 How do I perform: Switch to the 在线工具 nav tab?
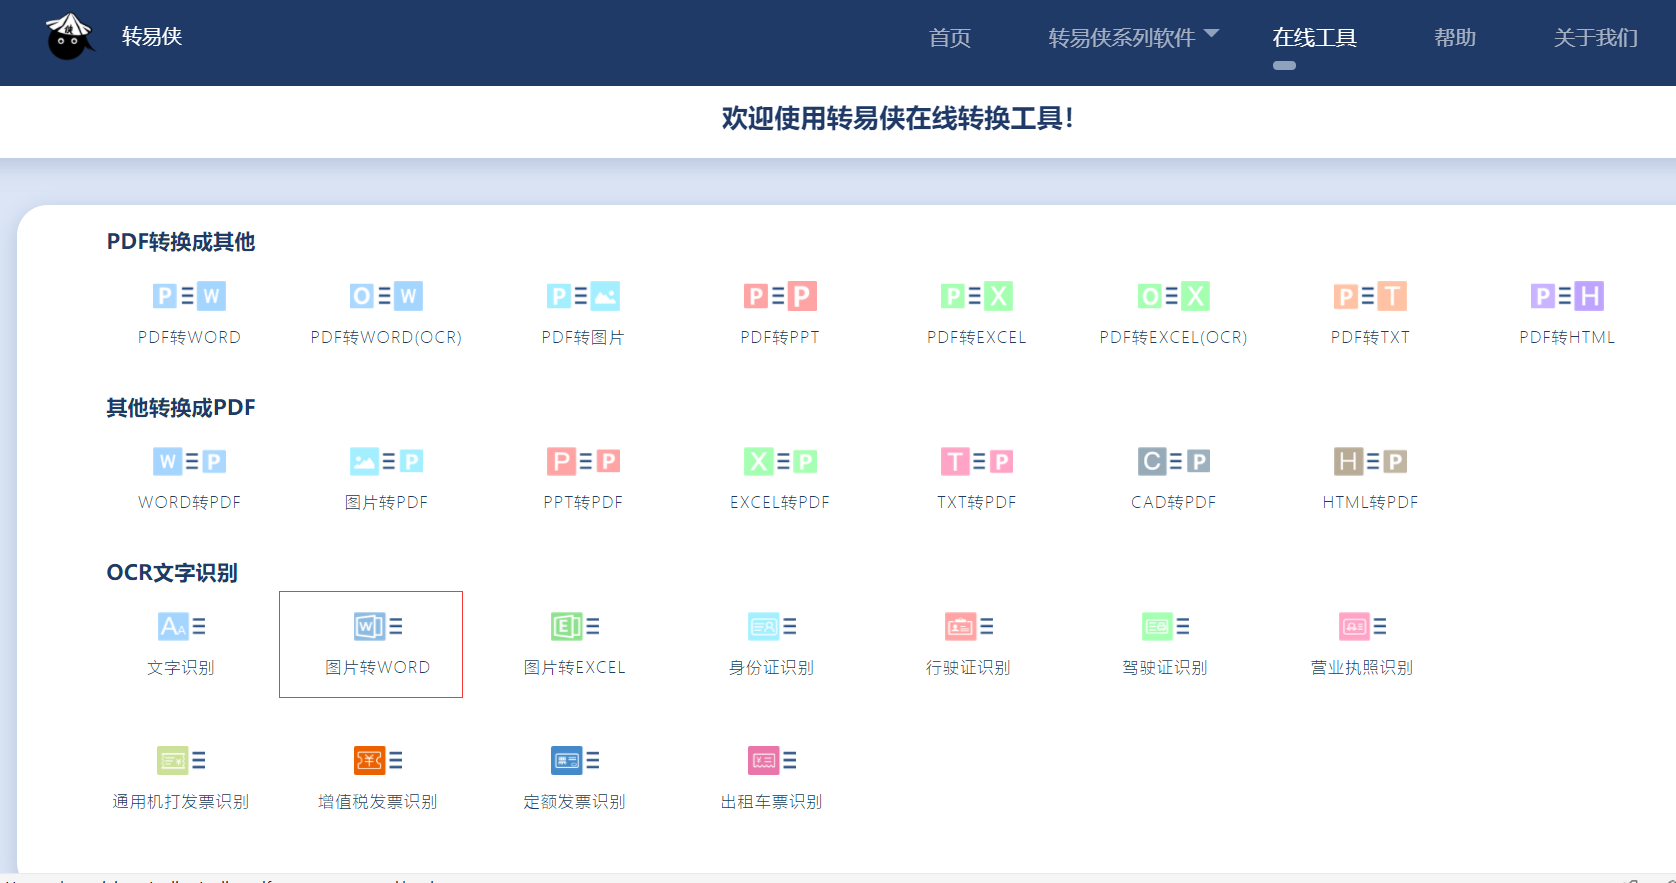[1314, 38]
